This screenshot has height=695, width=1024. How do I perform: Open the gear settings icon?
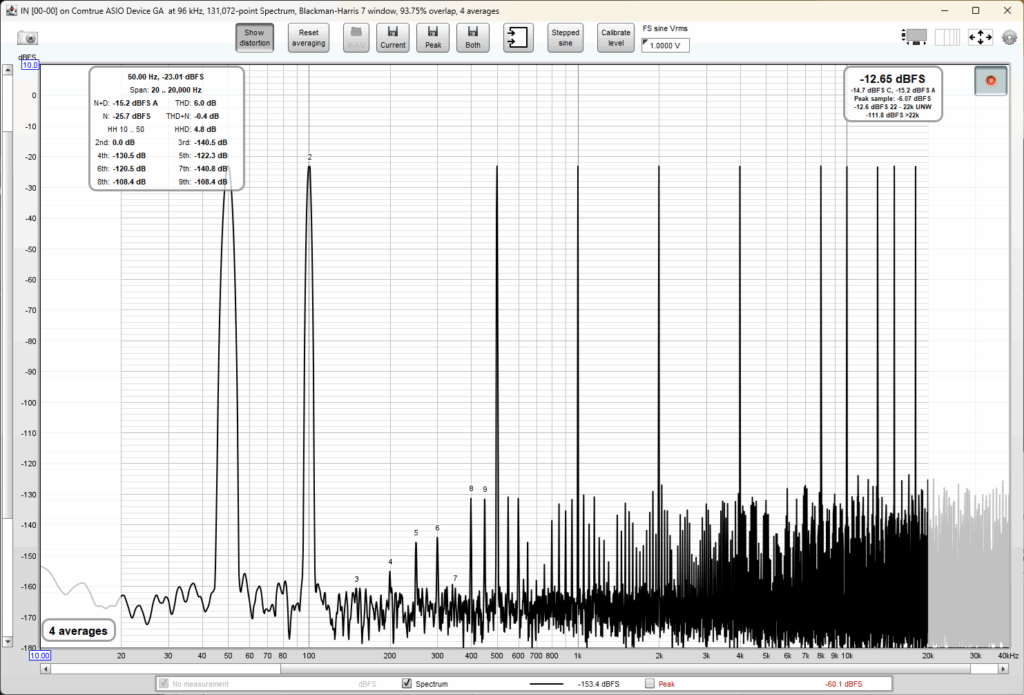pyautogui.click(x=1010, y=37)
